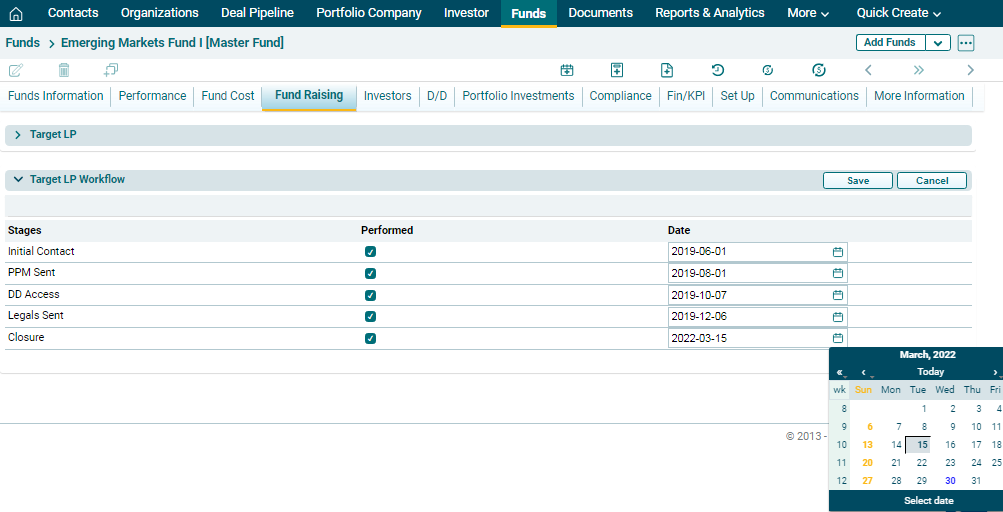Click the delete trash icon
Screen dimensions: 1003x512
[x=64, y=70]
